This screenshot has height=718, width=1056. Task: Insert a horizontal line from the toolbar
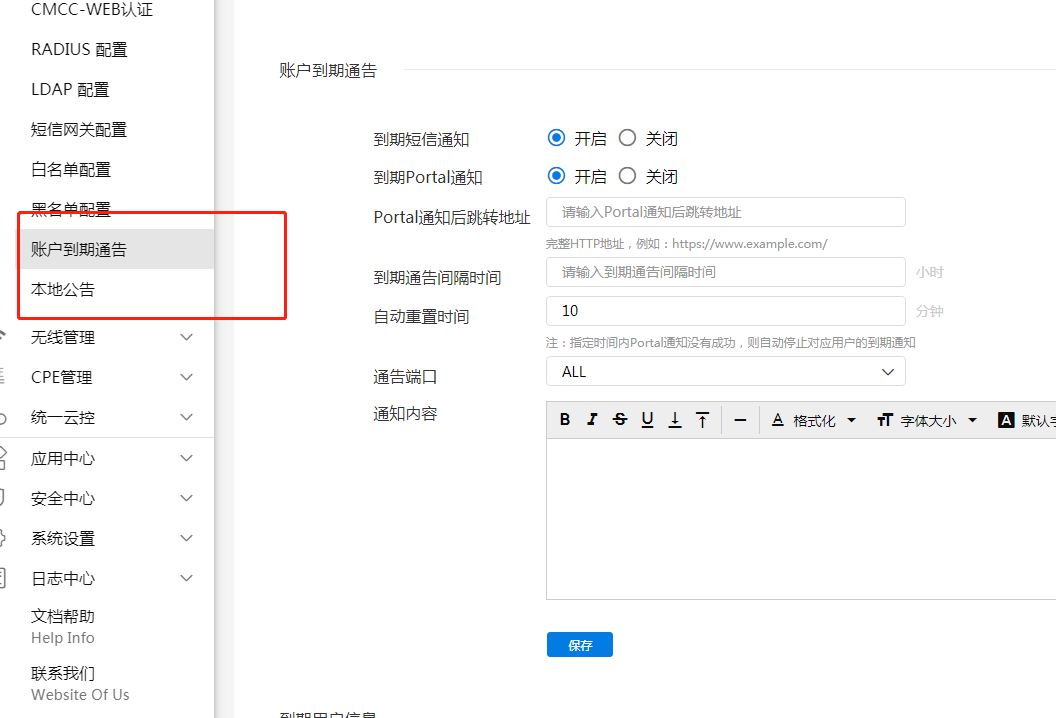[740, 420]
